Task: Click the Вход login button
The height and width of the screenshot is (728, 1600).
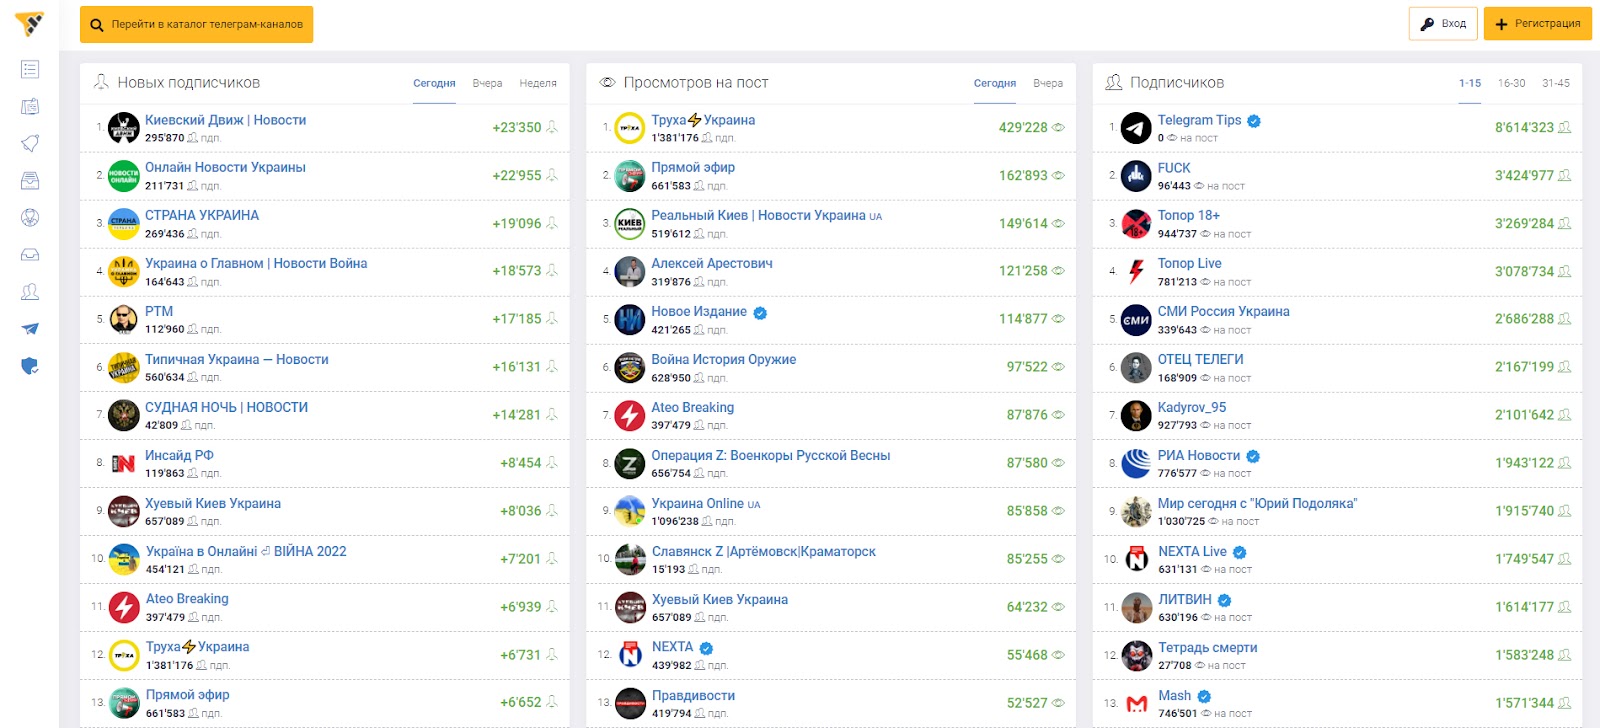Action: click(x=1443, y=24)
